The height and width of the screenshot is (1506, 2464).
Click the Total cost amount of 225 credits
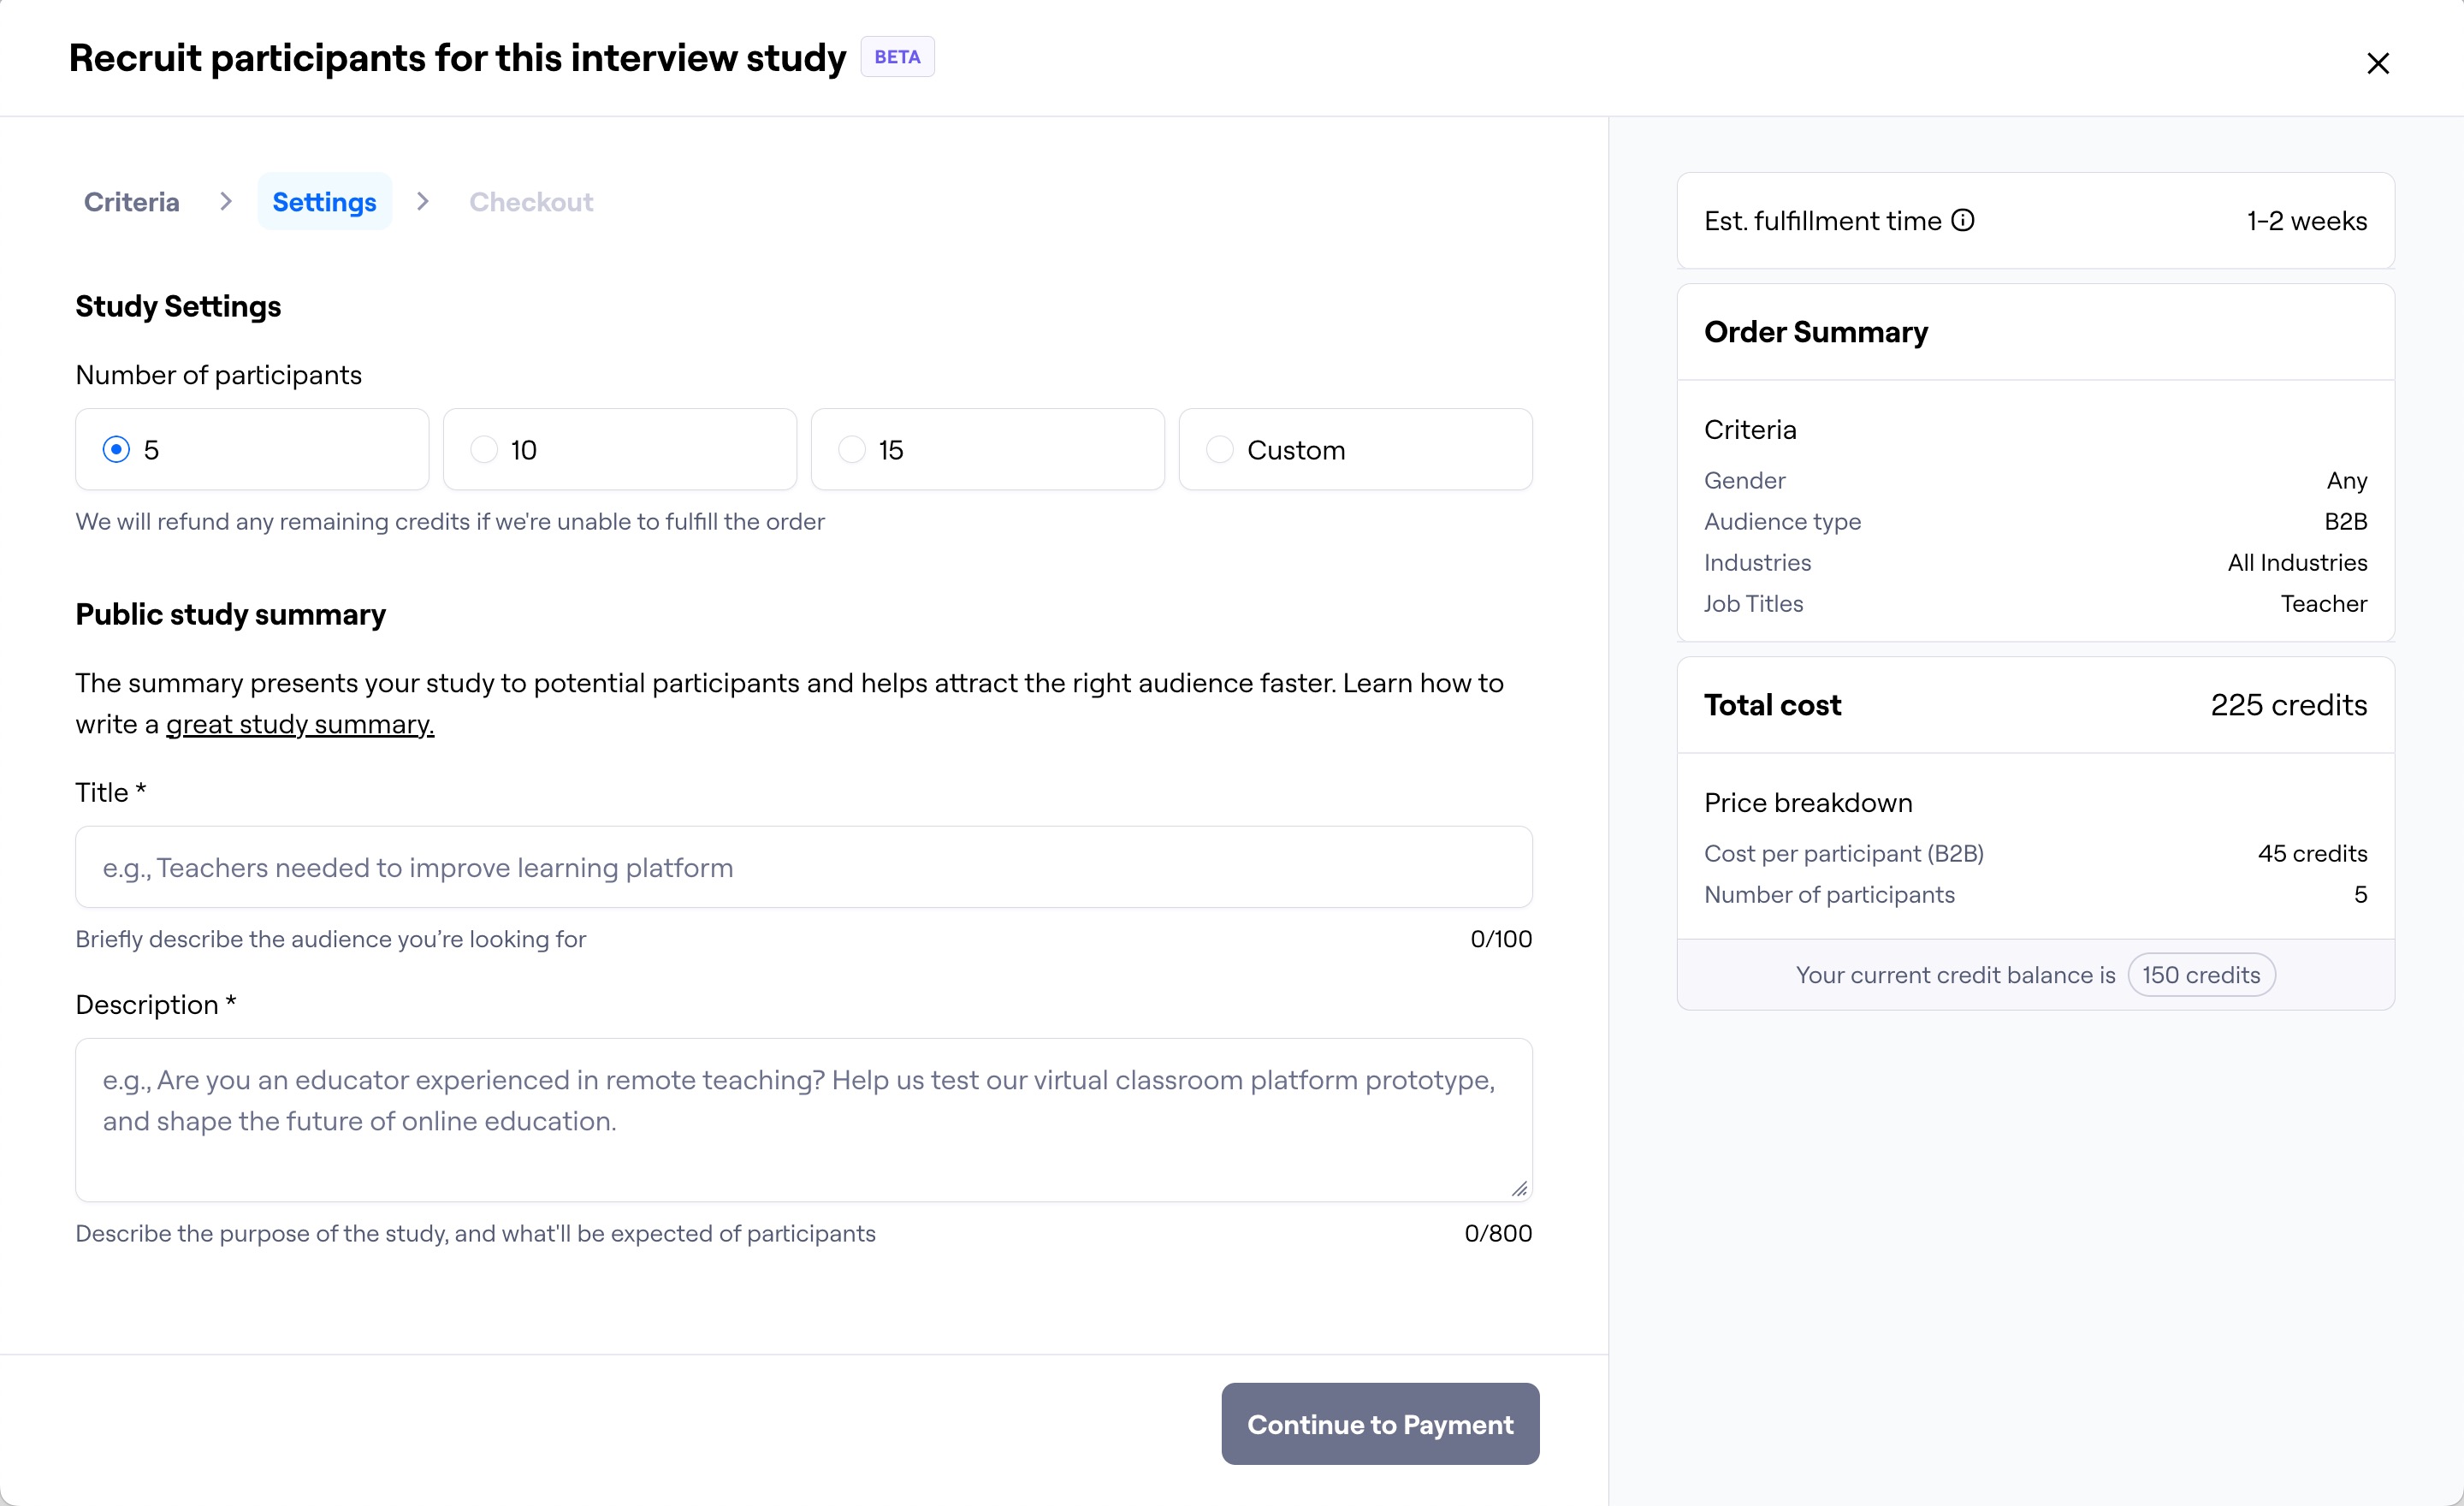2289,705
